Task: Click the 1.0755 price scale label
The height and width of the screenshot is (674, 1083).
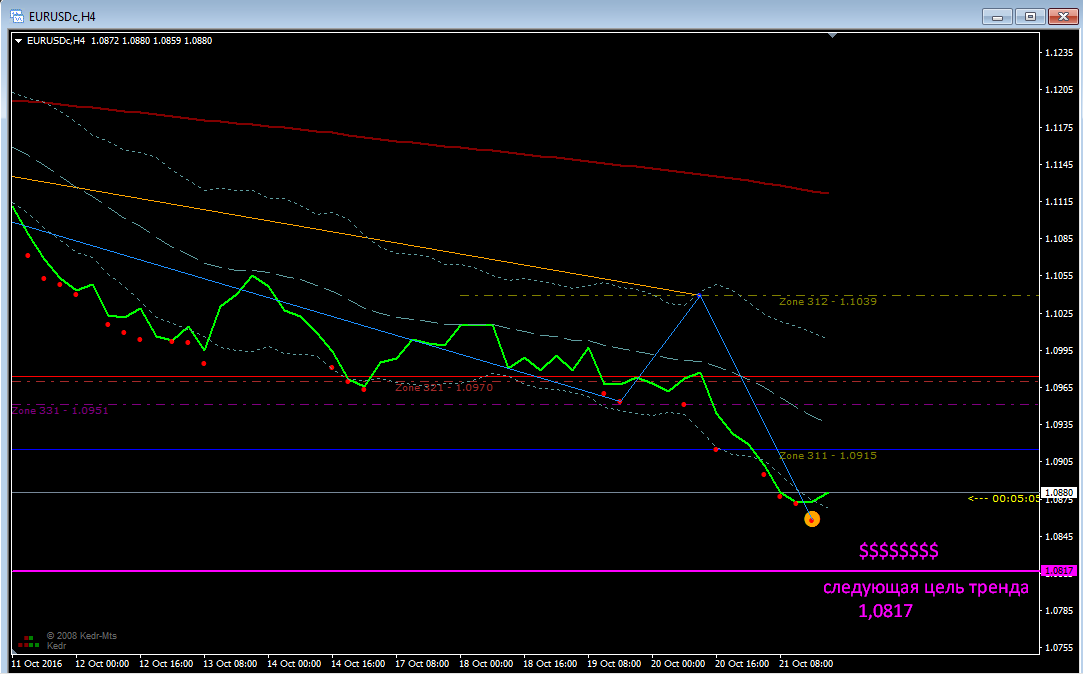Action: [x=1059, y=648]
